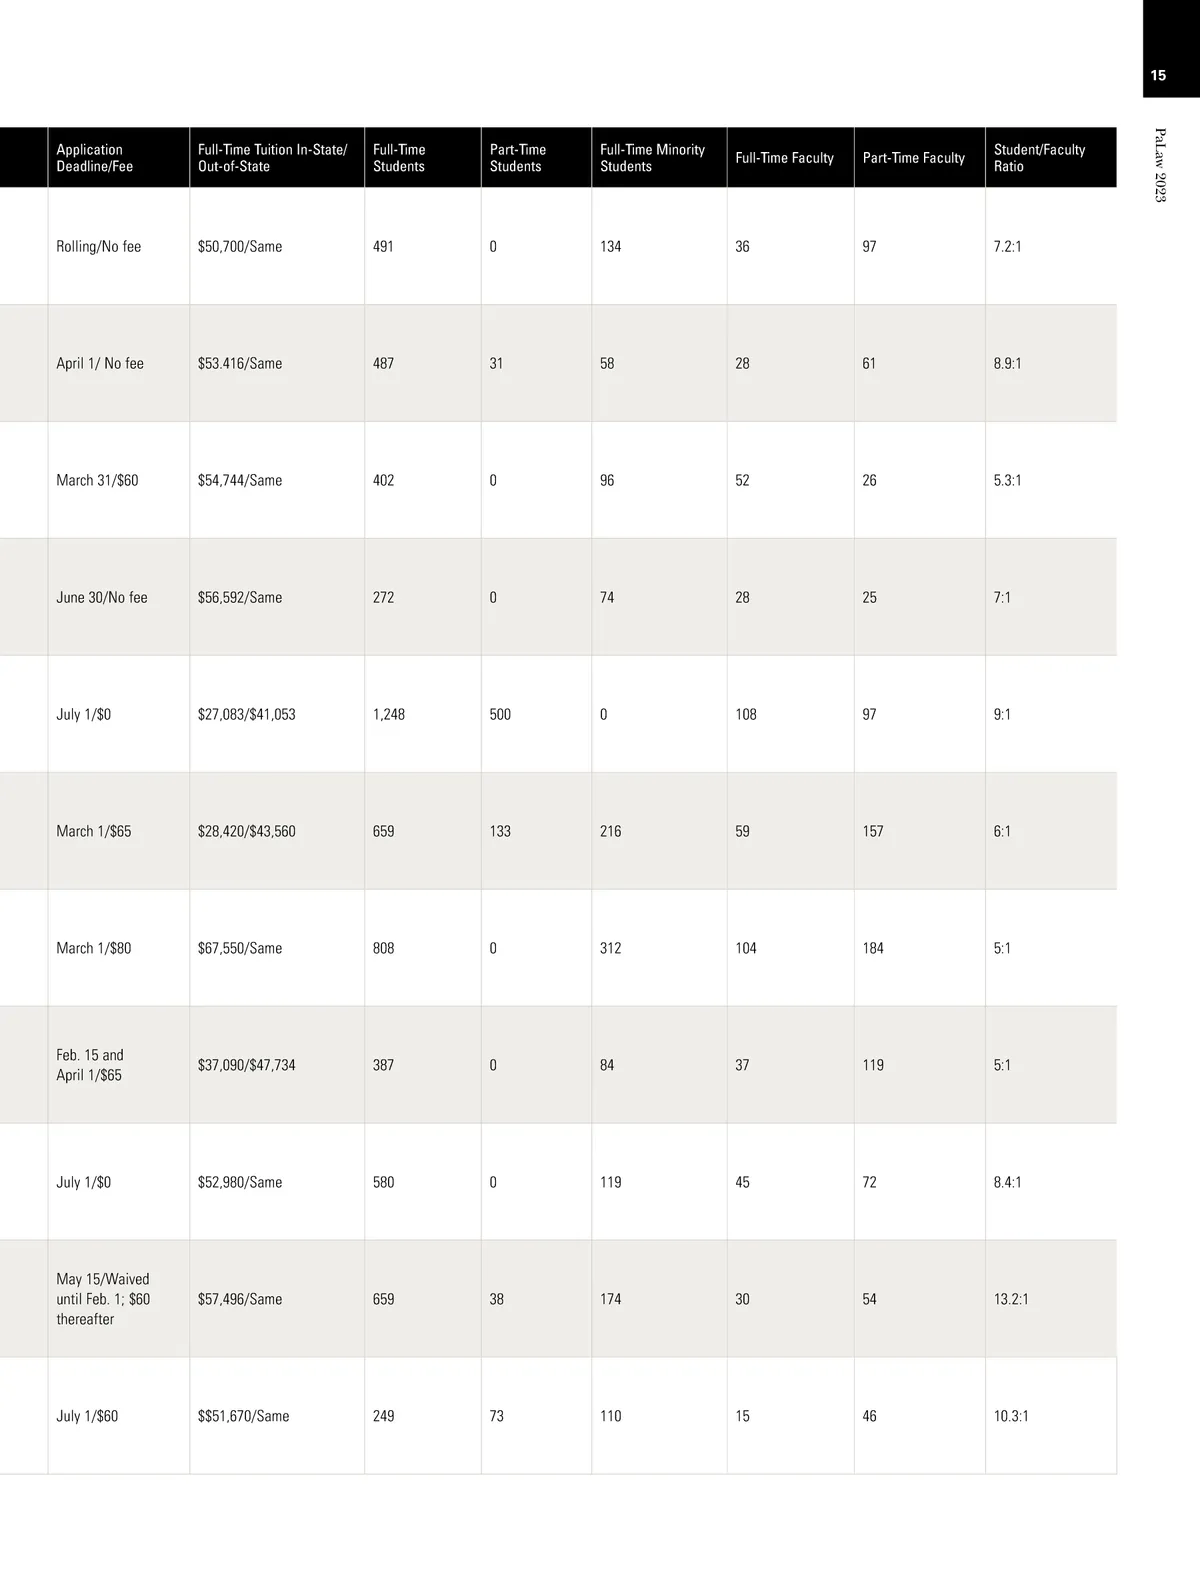The height and width of the screenshot is (1575, 1200).
Task: Click the Full-Time Faculty column header
Action: point(784,158)
